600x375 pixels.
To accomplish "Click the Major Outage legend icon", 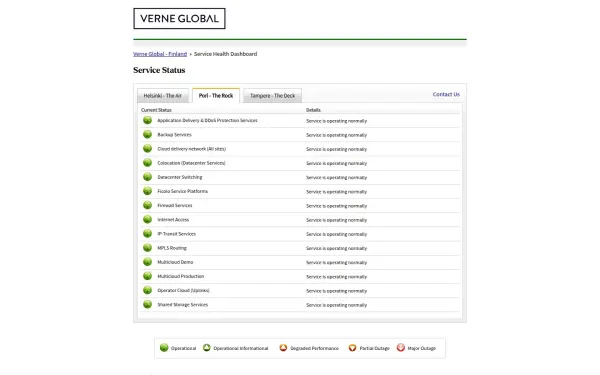I will 401,347.
